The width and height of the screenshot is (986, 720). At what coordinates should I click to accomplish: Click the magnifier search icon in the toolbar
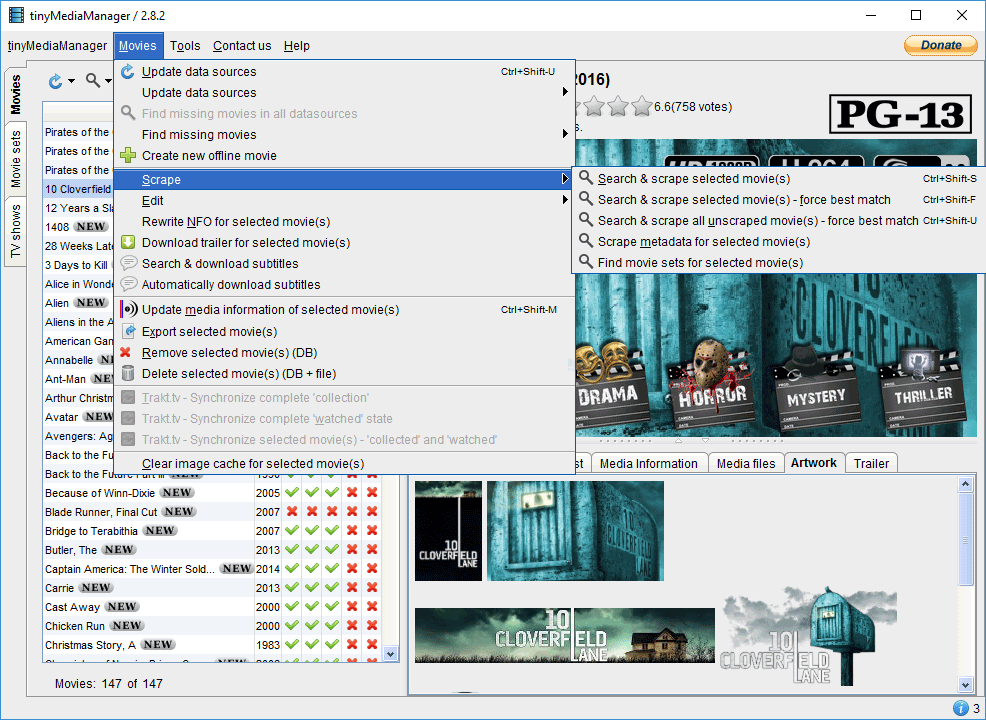point(92,81)
